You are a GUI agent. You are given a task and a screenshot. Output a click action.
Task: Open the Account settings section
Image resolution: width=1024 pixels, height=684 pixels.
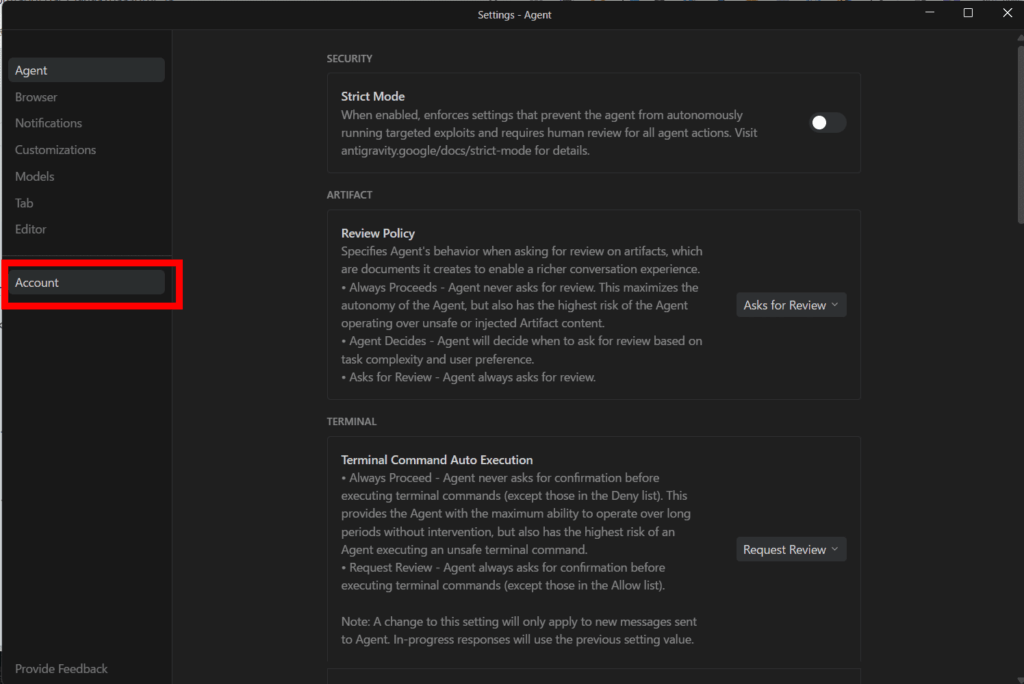tap(85, 283)
